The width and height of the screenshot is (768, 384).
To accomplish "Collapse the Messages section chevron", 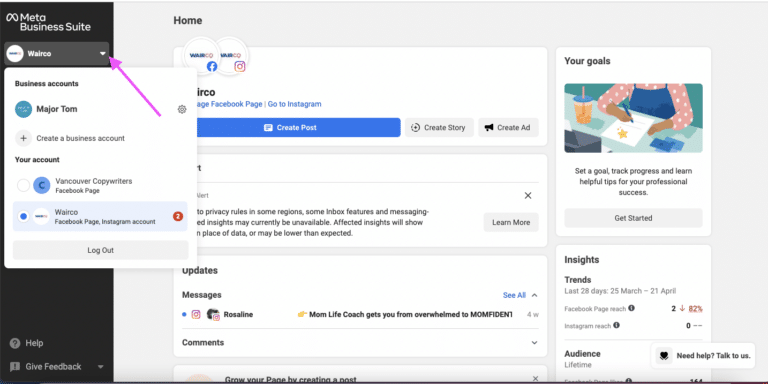I will click(534, 295).
